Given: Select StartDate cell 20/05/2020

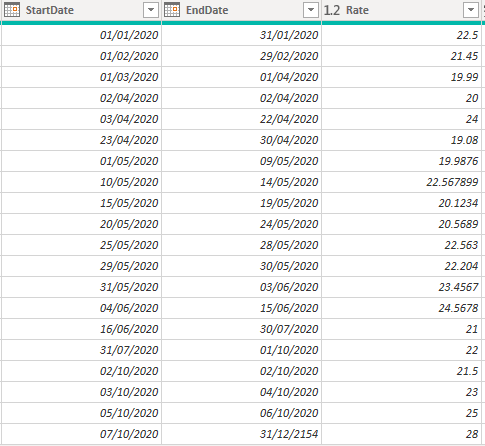Looking at the screenshot, I should [81, 224].
